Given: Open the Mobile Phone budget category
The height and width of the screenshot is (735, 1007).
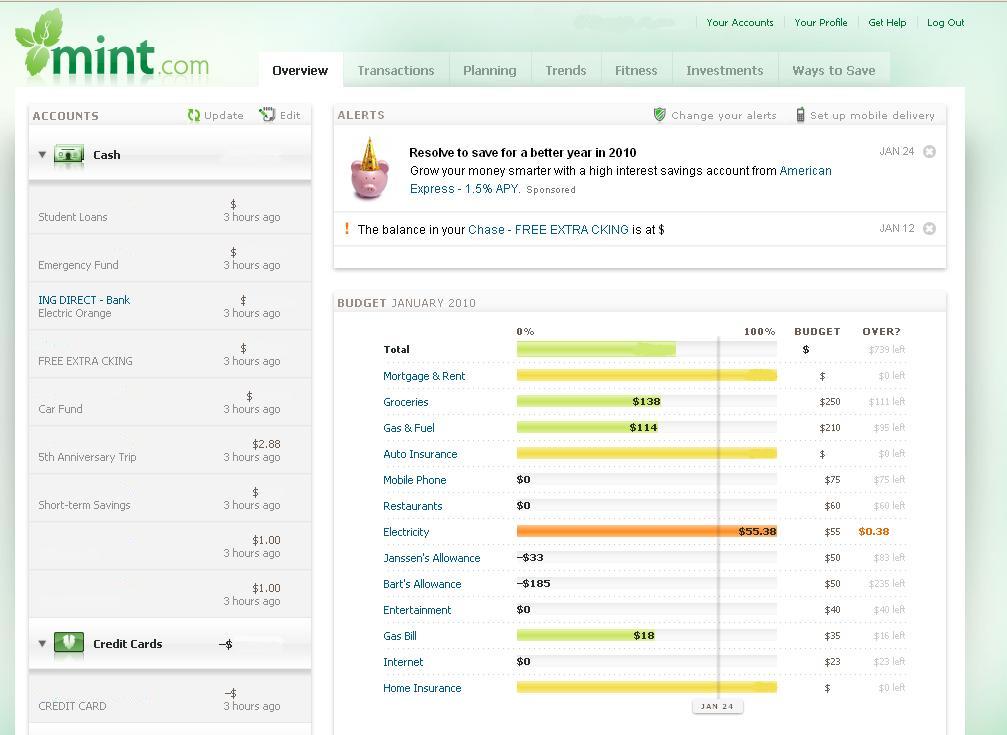Looking at the screenshot, I should [414, 480].
